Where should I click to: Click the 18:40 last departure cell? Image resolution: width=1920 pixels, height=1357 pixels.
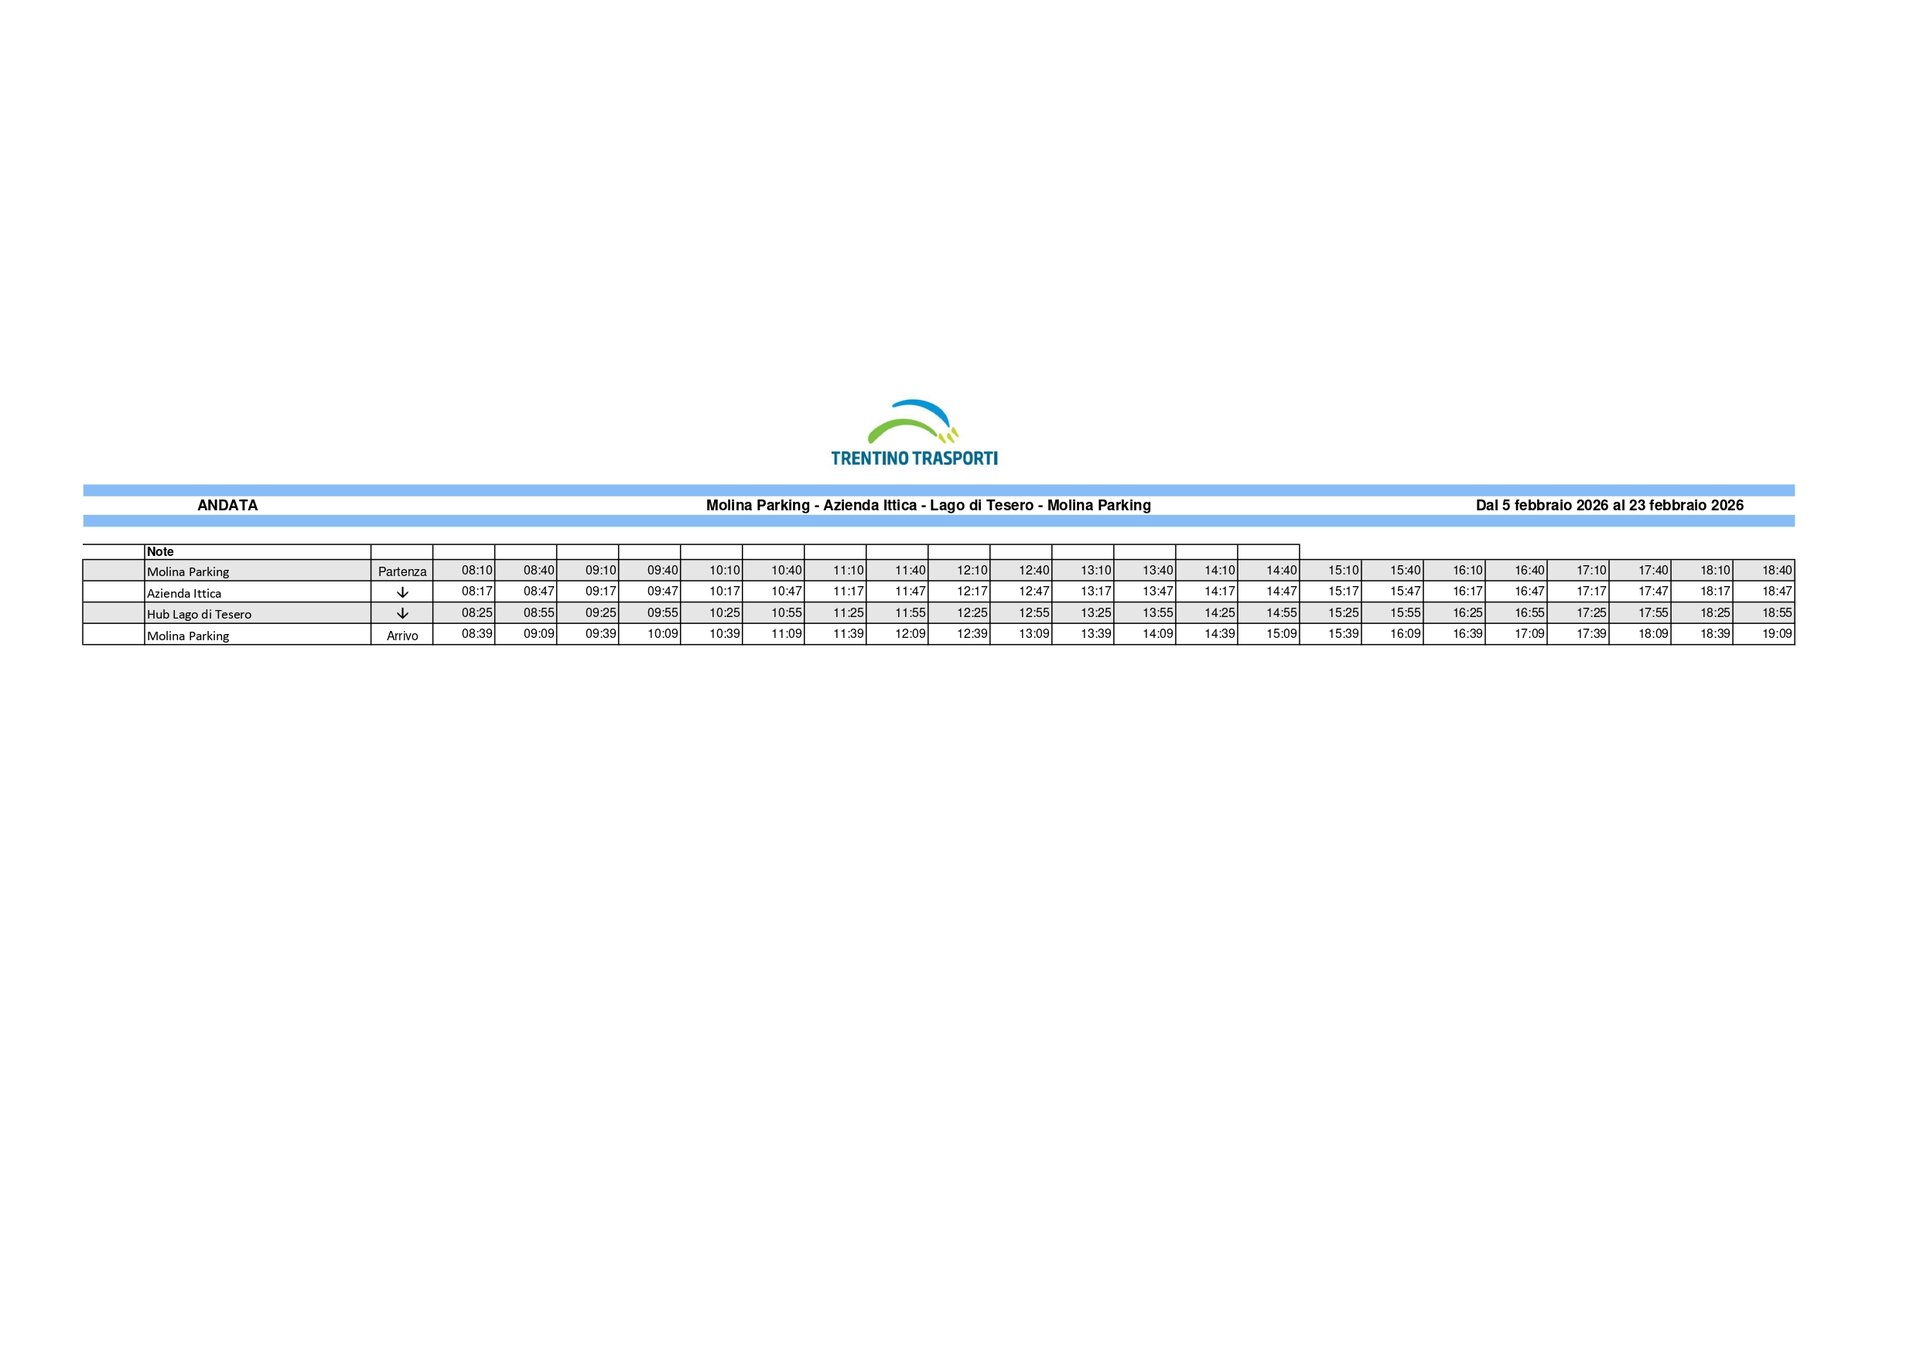pos(1776,570)
